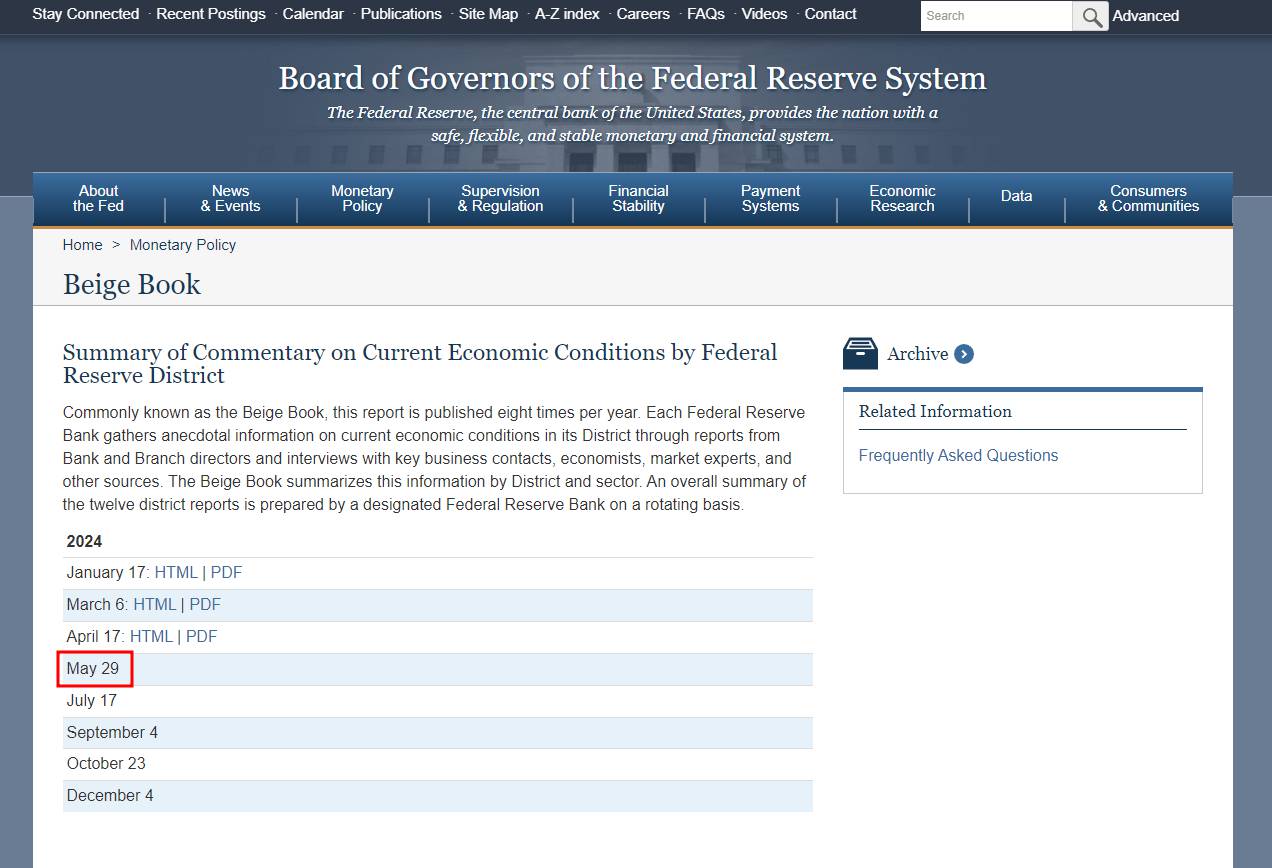Open January 17 PDF report
This screenshot has width=1272, height=868.
coord(226,573)
